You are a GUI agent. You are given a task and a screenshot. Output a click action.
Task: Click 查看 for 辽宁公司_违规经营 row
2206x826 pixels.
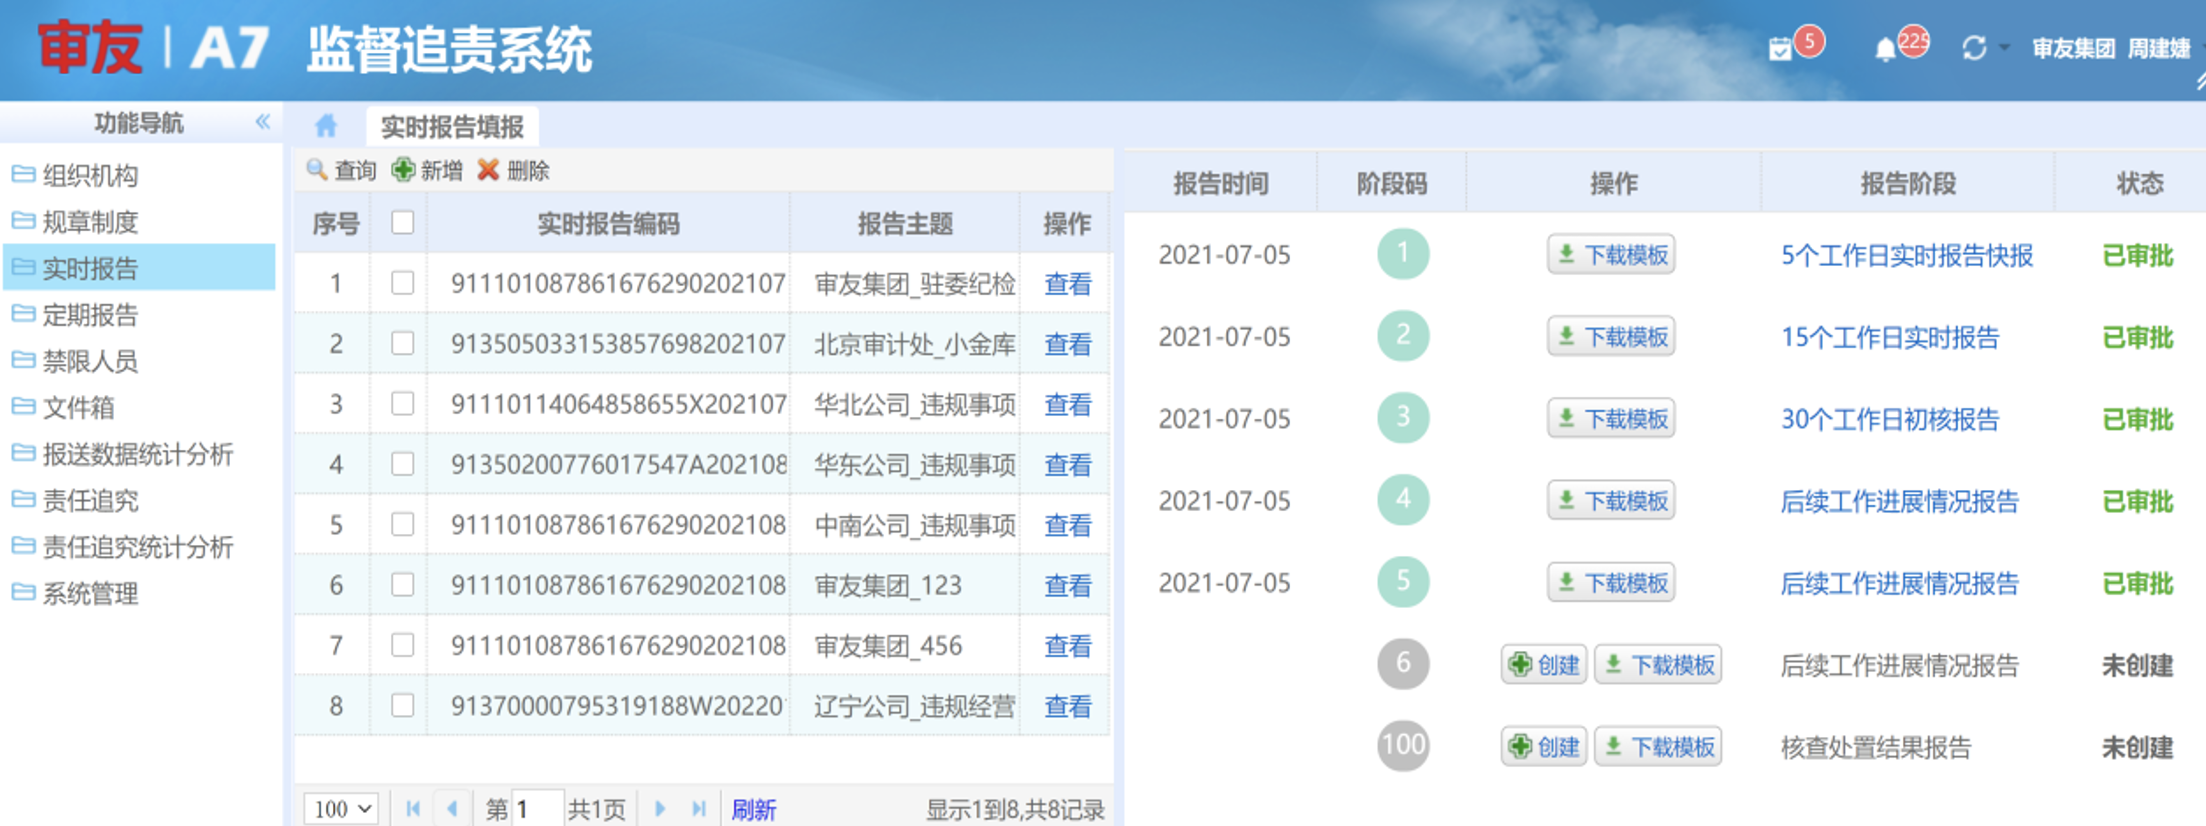[1067, 706]
